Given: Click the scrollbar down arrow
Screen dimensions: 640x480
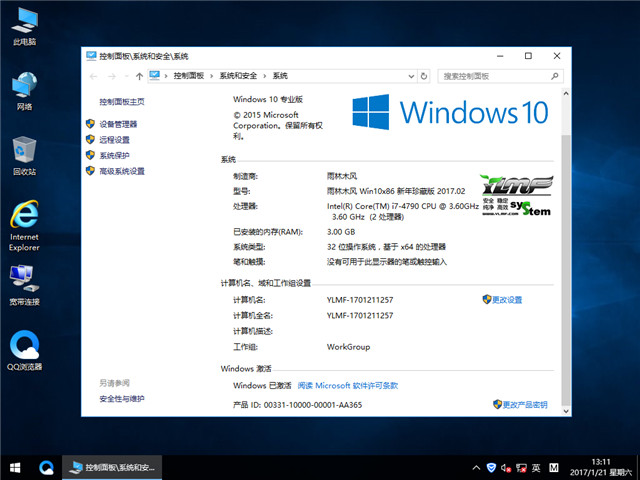Looking at the screenshot, I should click(x=566, y=411).
